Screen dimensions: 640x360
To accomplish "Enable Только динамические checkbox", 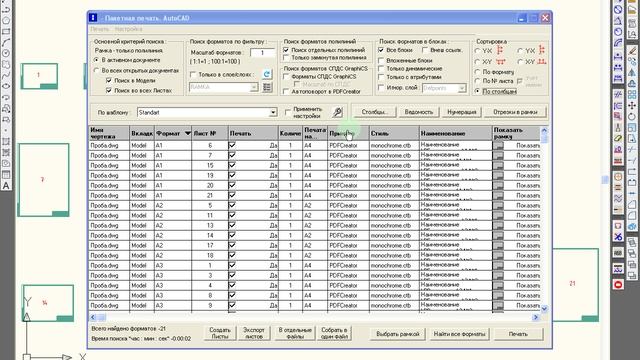I will [x=381, y=69].
